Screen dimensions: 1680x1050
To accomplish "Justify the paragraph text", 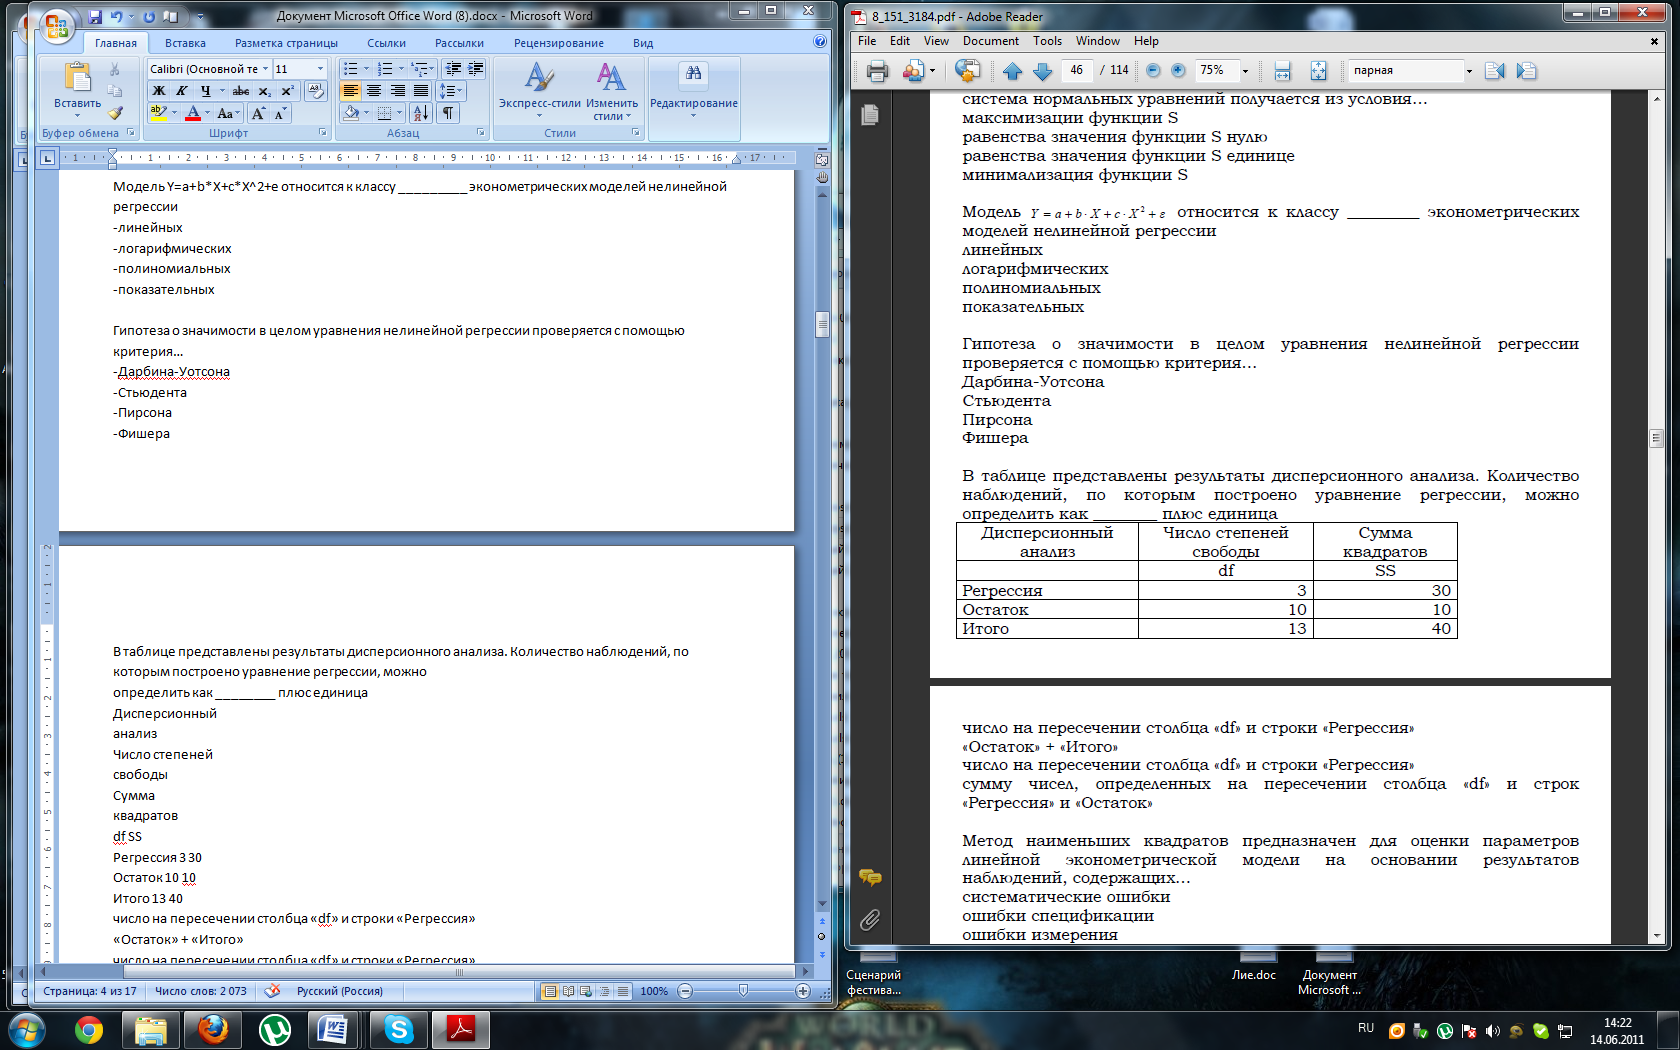I will click(421, 91).
